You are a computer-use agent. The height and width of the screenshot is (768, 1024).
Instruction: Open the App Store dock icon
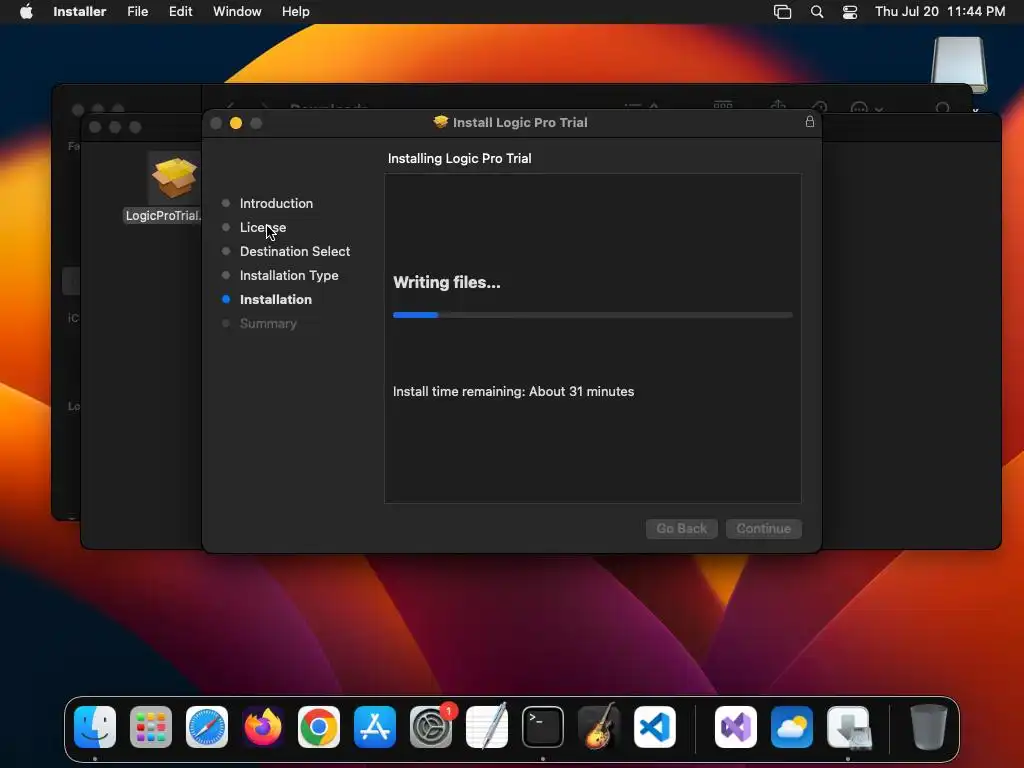[375, 727]
